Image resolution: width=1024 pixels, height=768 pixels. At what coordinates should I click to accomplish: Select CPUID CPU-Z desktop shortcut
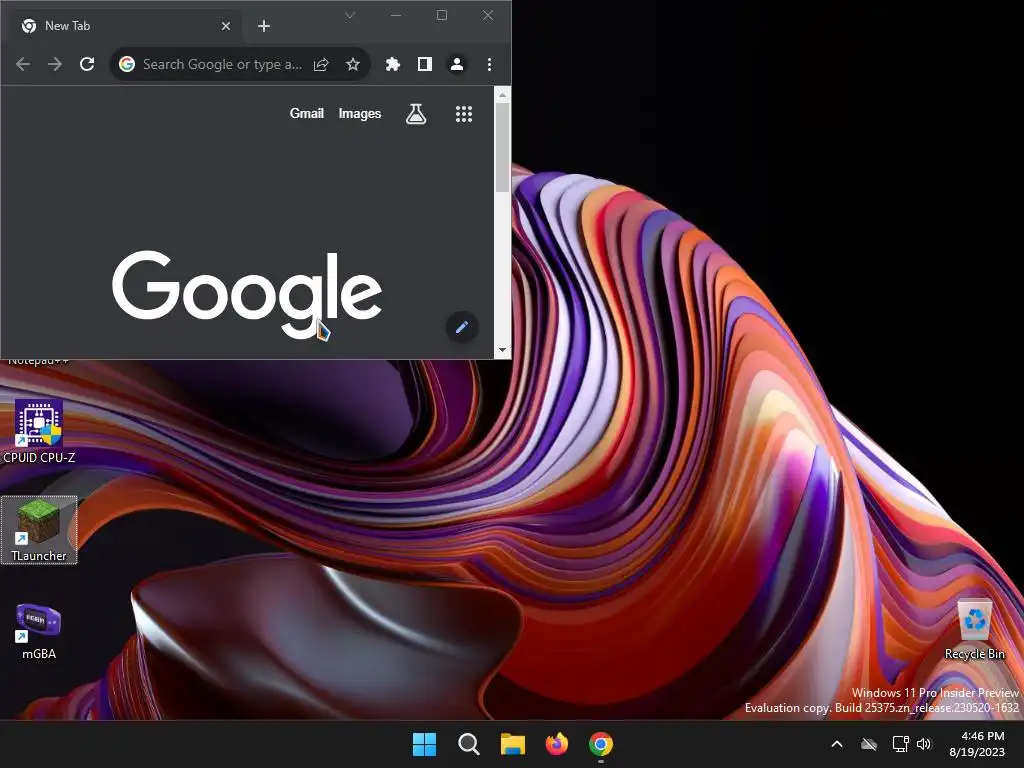(x=39, y=432)
